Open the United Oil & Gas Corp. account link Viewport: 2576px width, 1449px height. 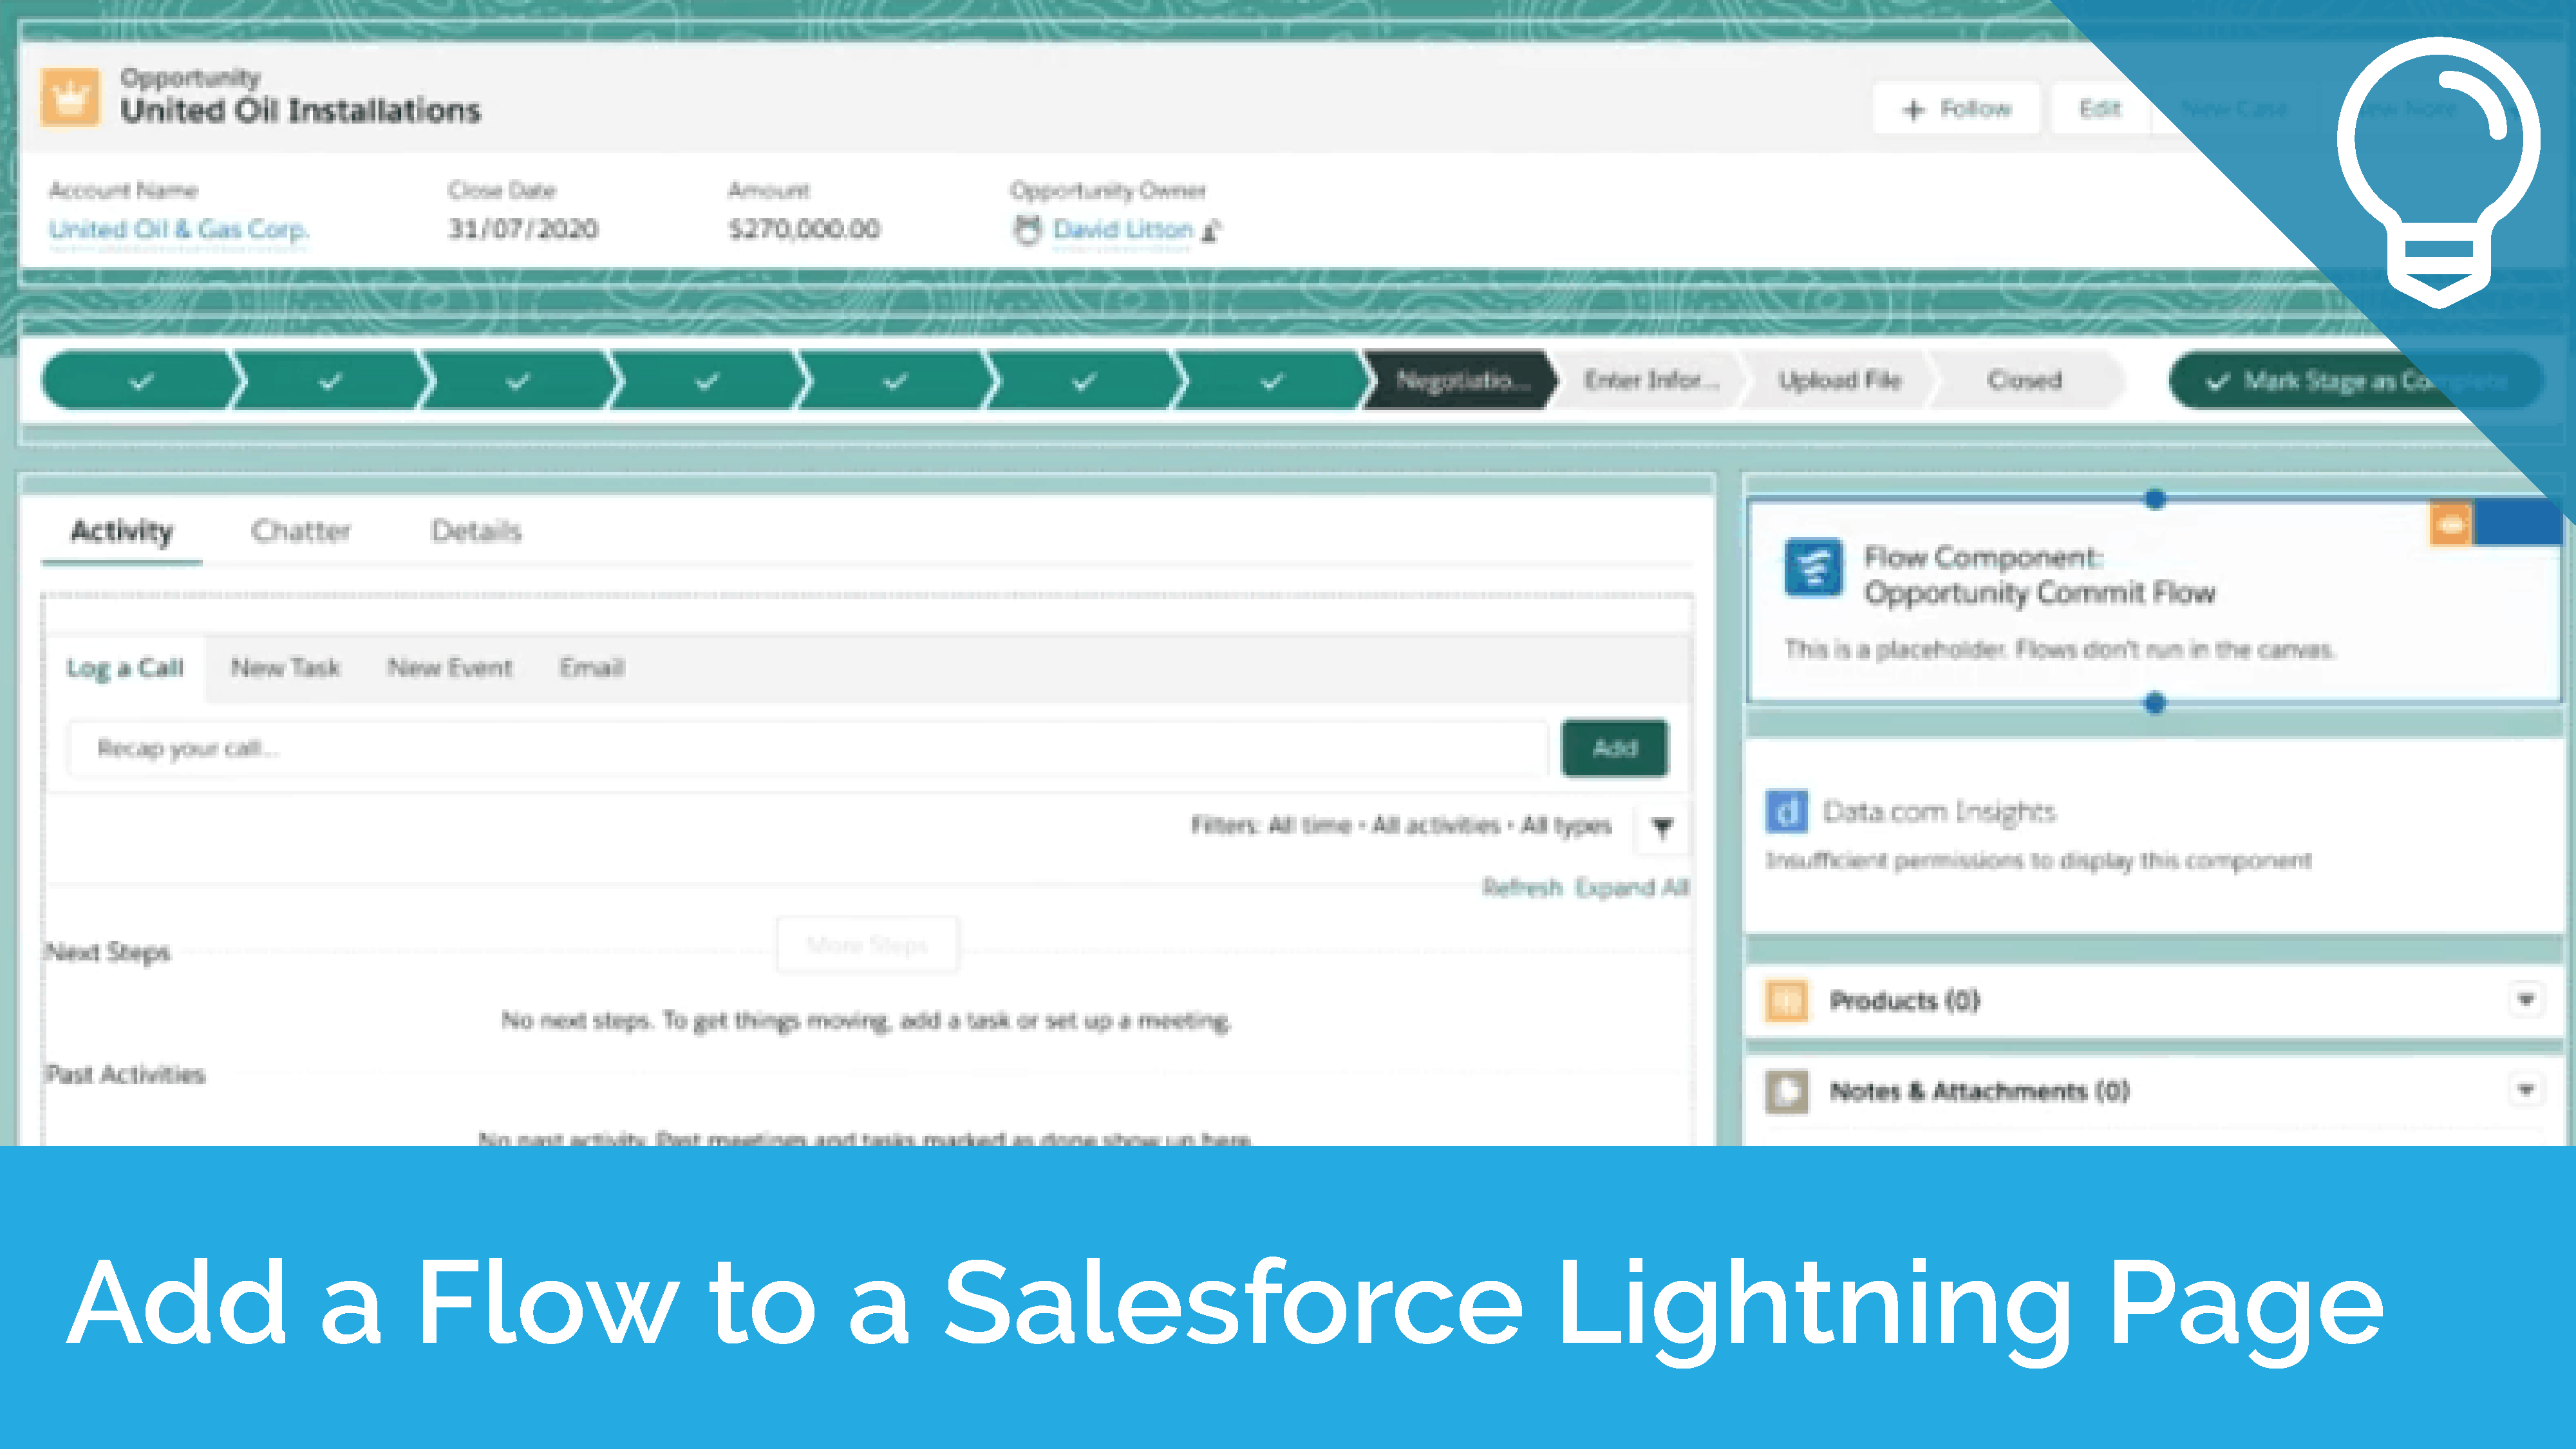click(x=179, y=229)
